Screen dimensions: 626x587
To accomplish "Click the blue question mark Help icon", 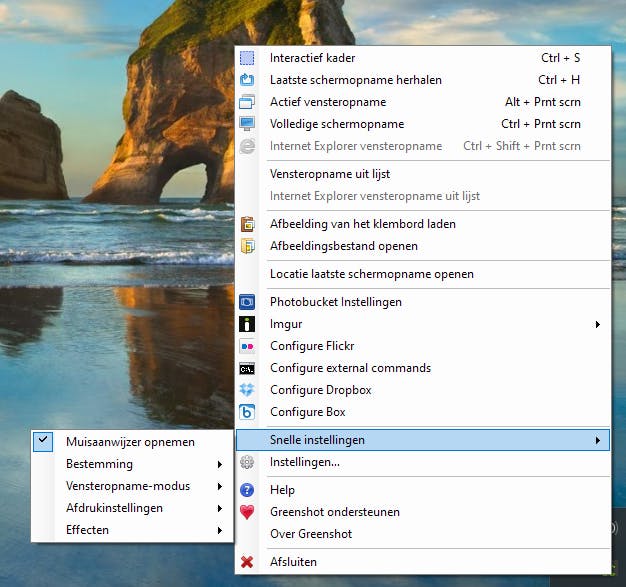I will (x=247, y=490).
